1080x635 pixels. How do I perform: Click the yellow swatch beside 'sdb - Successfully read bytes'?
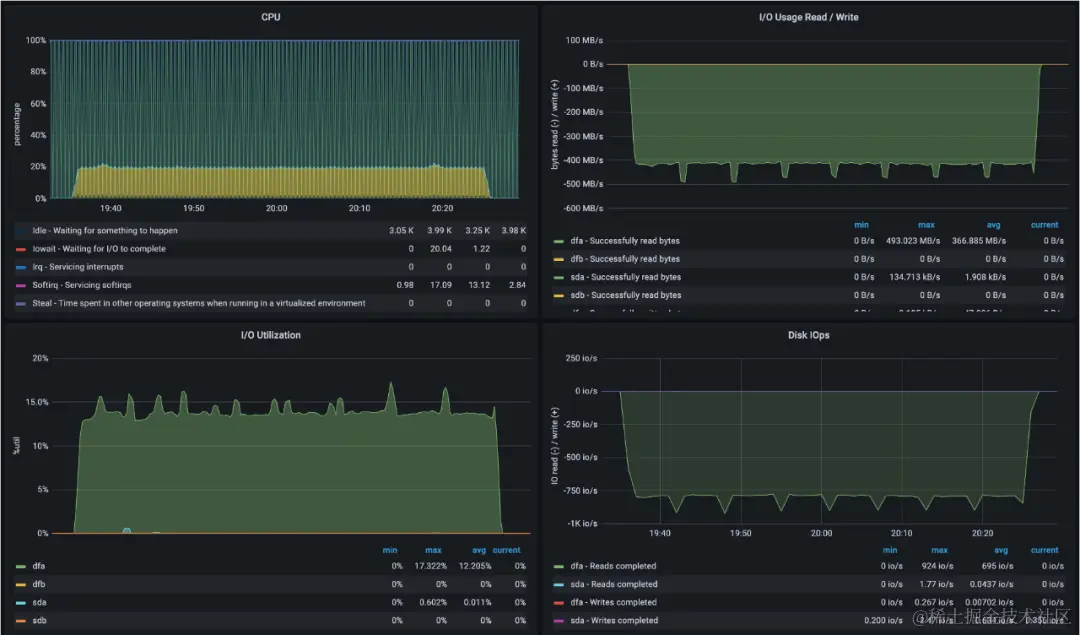pyautogui.click(x=559, y=295)
